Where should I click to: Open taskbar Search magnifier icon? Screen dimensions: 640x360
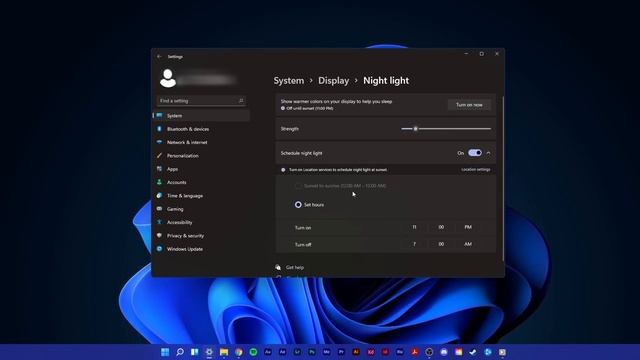[180, 352]
